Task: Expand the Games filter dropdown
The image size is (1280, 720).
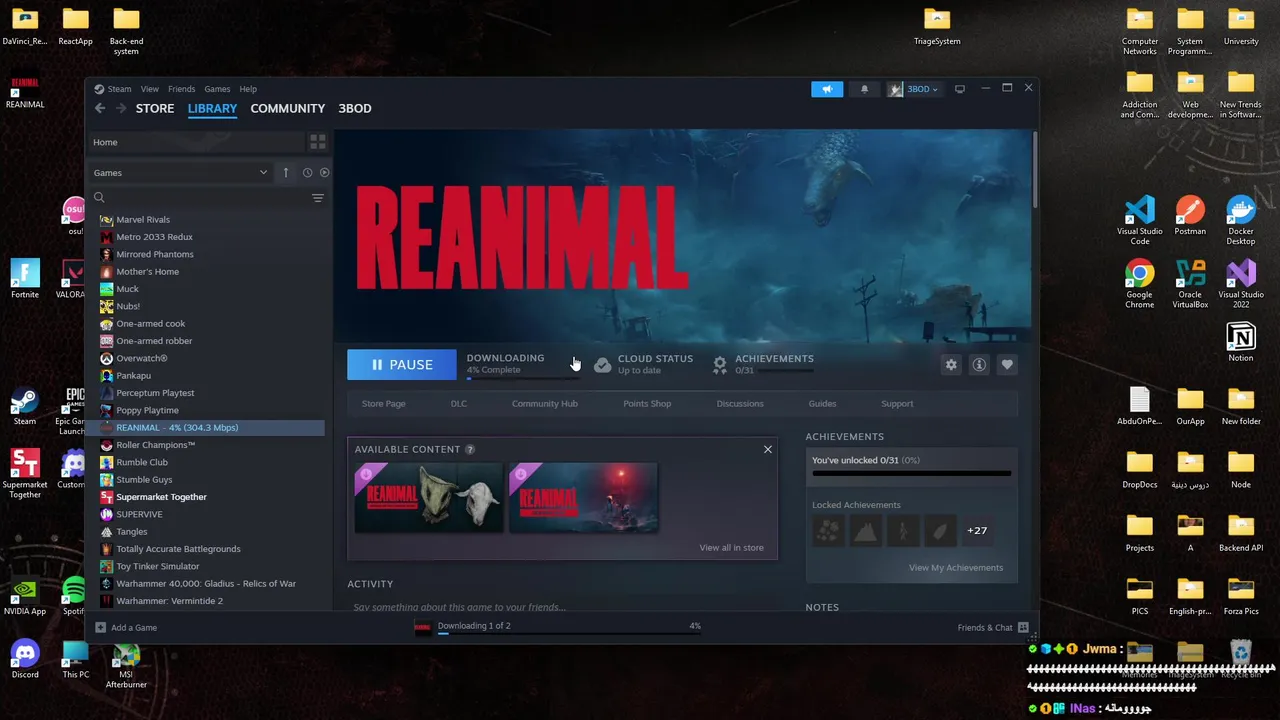Action: pos(181,172)
